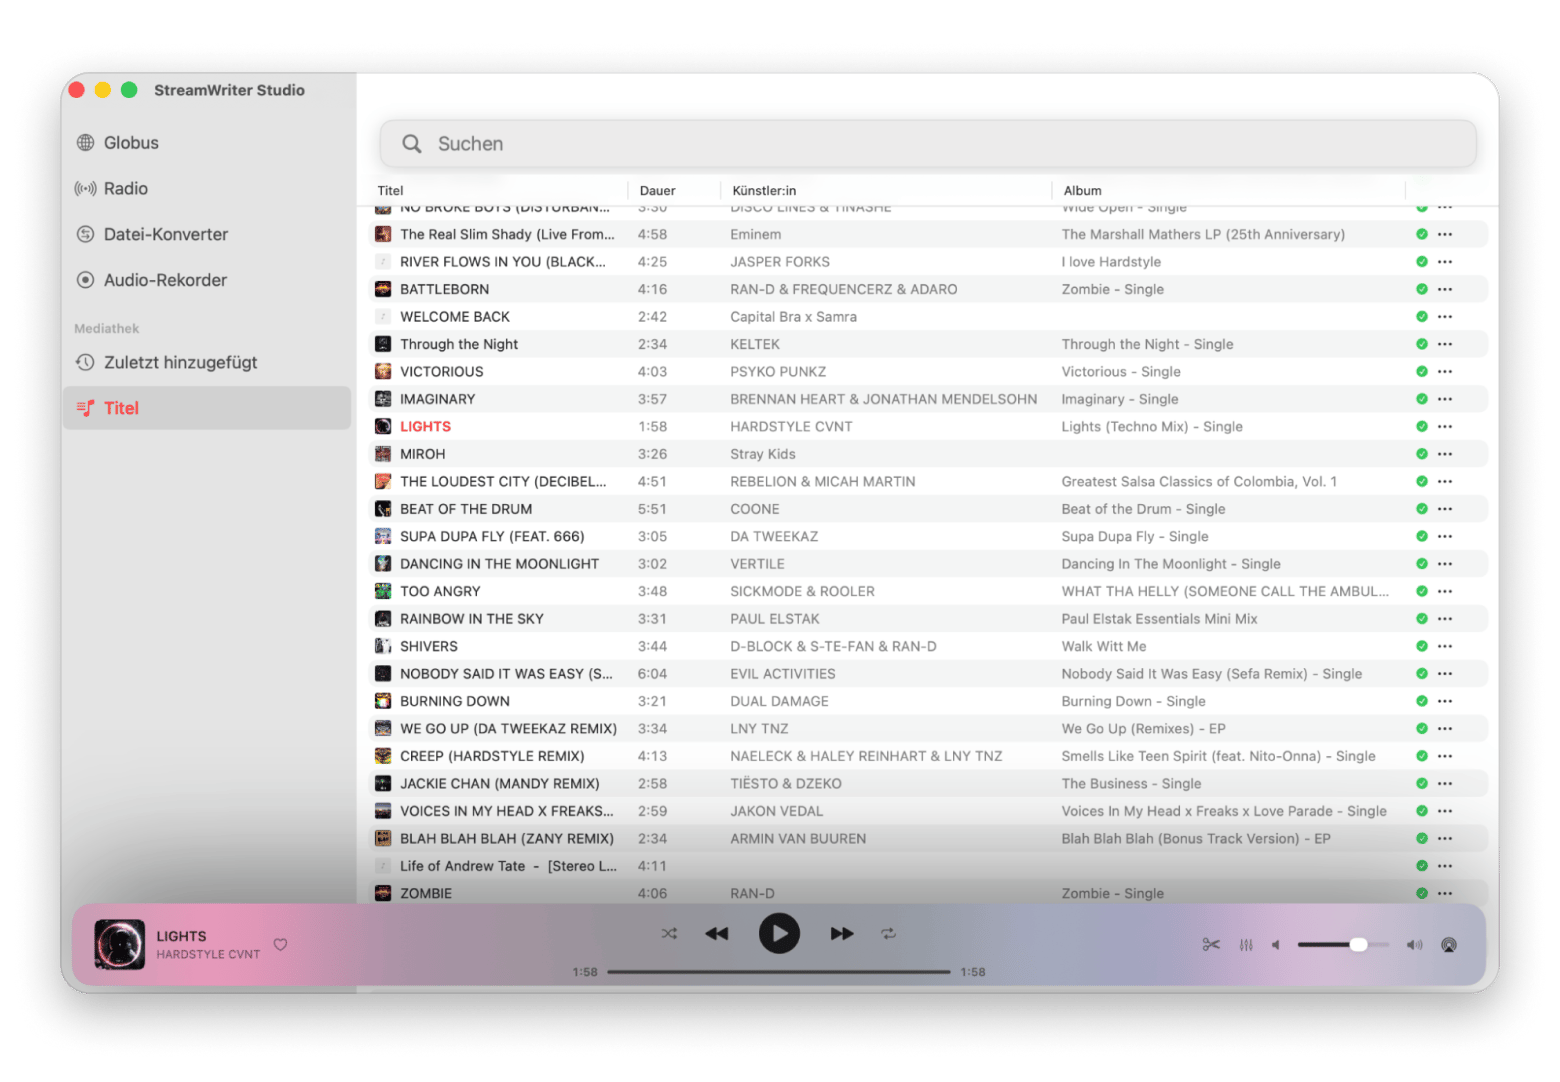1560x1082 pixels.
Task: Select the RIVER FLOWS IN YOU title
Action: (502, 262)
